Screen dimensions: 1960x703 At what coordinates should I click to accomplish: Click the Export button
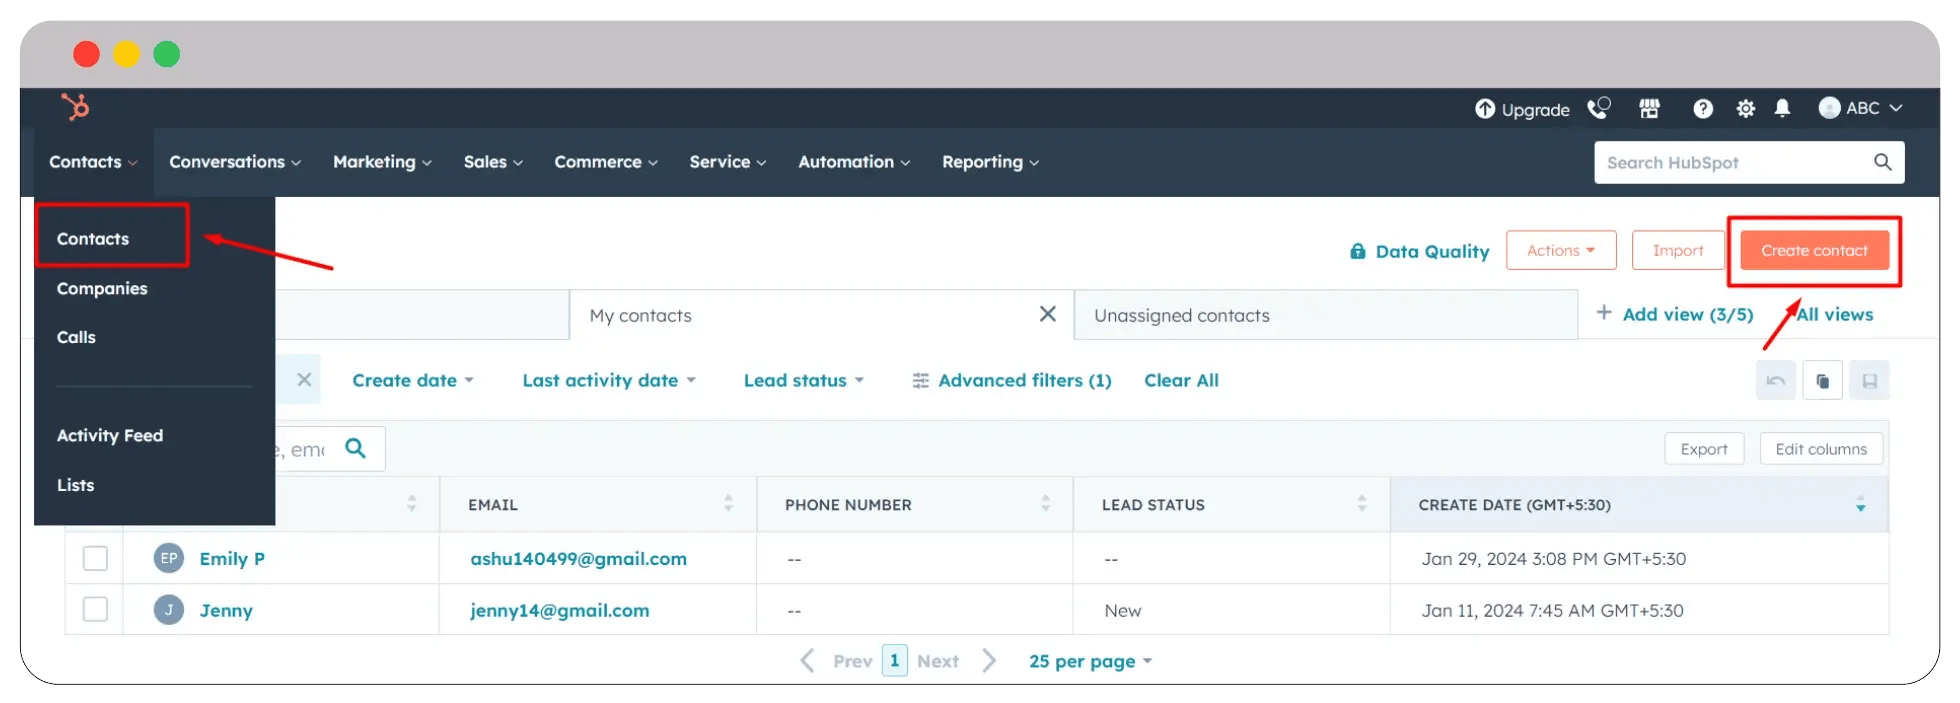pyautogui.click(x=1704, y=449)
